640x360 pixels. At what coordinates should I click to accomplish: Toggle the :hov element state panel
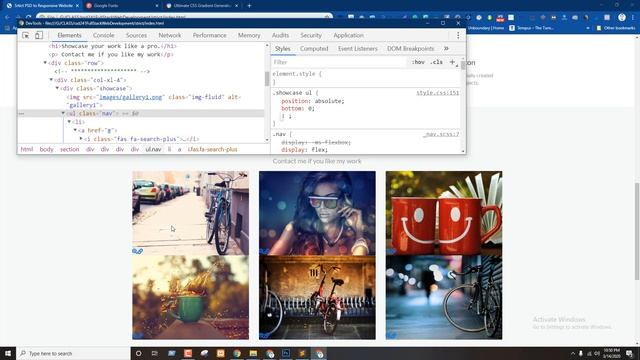point(418,62)
